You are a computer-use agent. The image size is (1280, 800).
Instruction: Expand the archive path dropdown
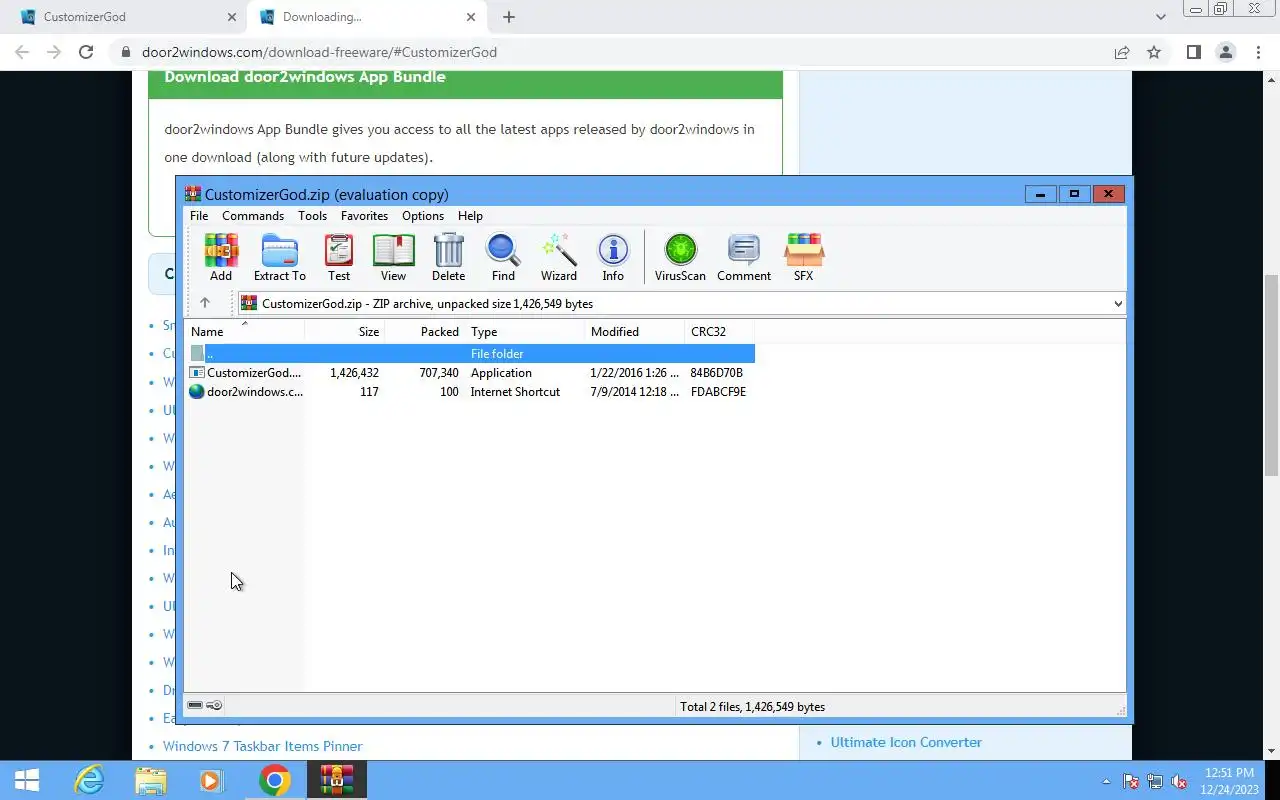tap(1118, 303)
